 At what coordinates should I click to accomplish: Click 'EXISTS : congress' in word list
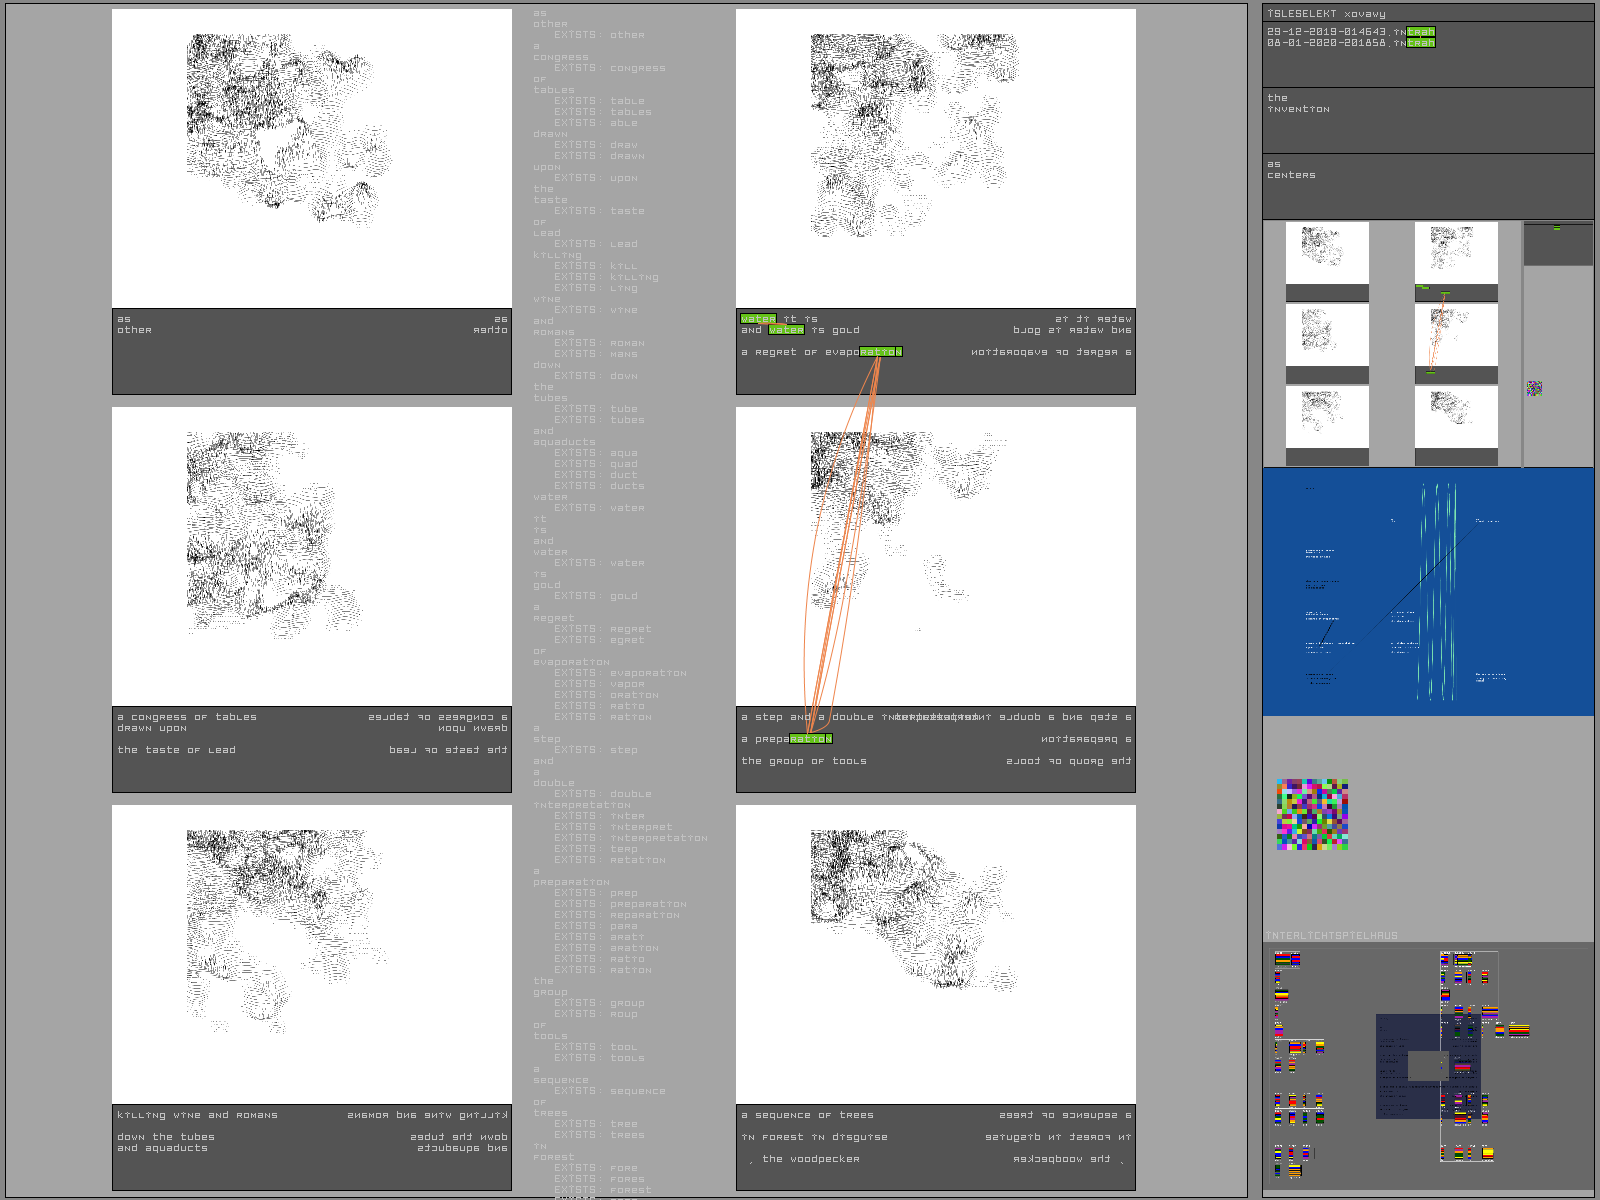[609, 68]
